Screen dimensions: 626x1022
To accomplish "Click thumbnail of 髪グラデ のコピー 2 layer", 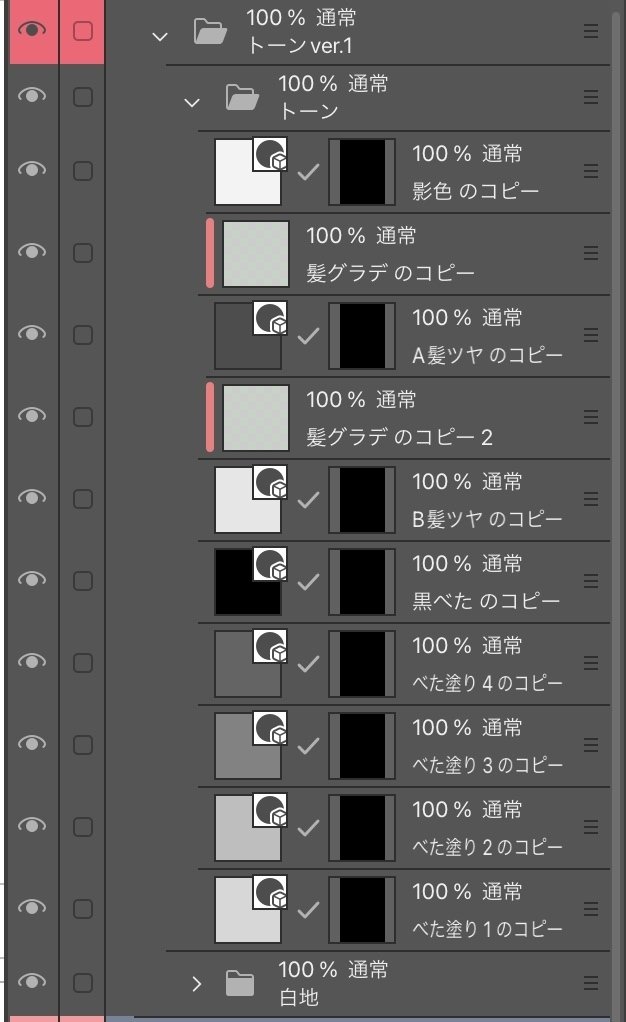I will coord(256,417).
